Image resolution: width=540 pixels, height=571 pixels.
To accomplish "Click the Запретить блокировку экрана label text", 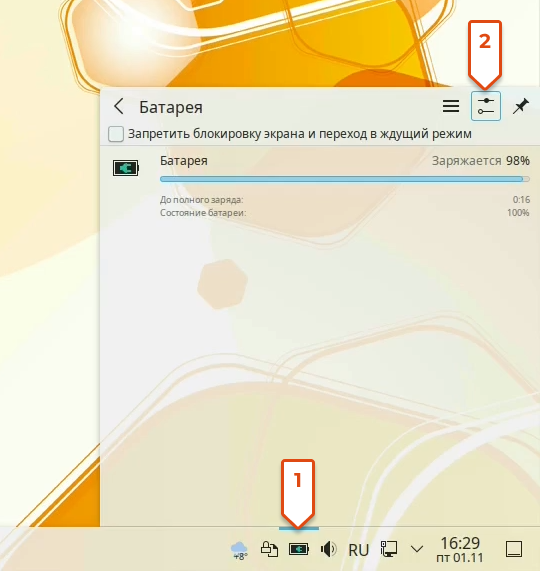I will click(300, 134).
